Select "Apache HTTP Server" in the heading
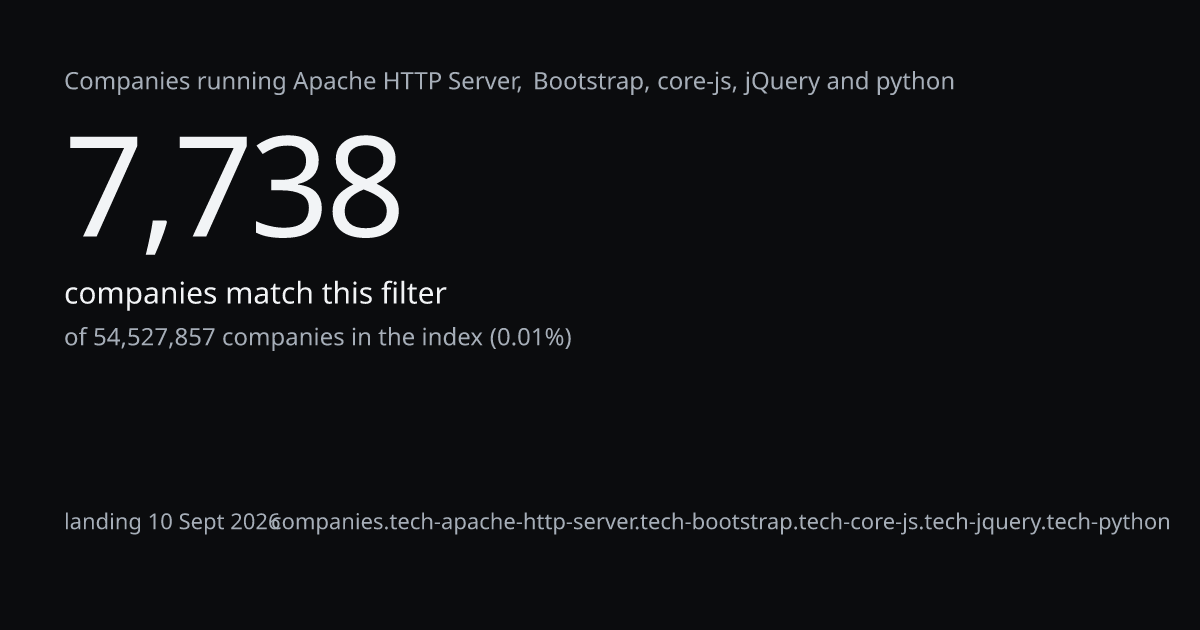Viewport: 1200px width, 630px height. pos(407,81)
